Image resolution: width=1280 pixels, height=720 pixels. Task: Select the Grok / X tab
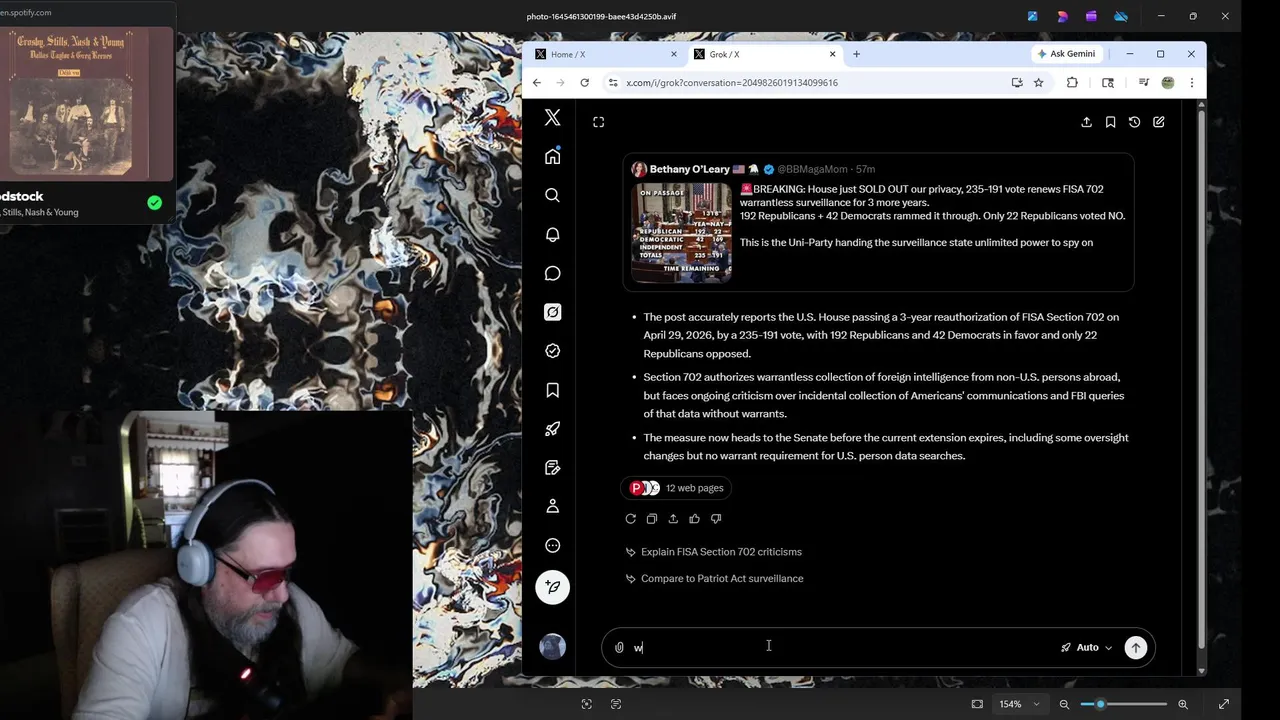(765, 54)
